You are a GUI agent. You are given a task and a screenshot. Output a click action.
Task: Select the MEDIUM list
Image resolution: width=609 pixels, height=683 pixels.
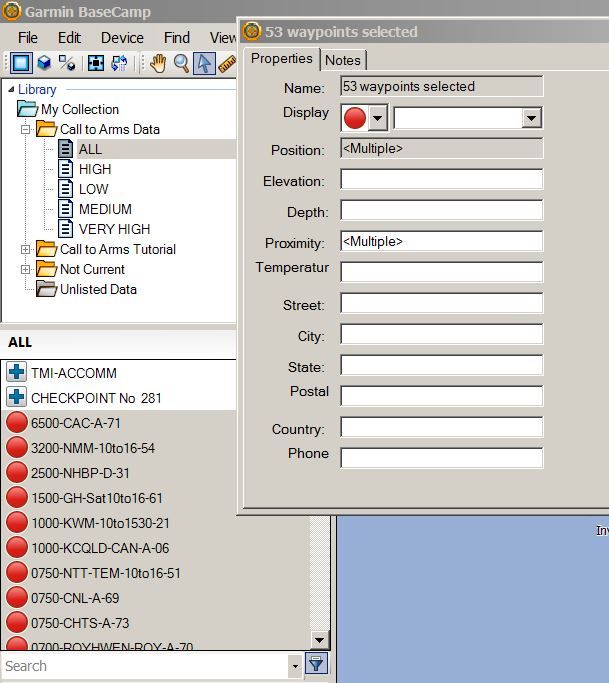[105, 209]
